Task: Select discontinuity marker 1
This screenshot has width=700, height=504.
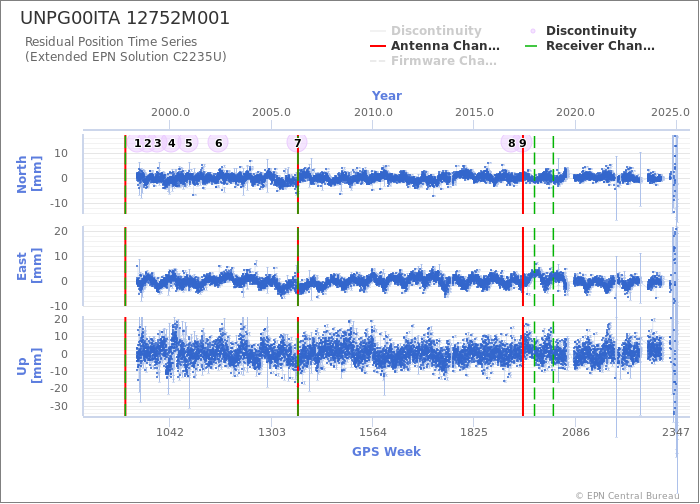Action: pyautogui.click(x=138, y=143)
